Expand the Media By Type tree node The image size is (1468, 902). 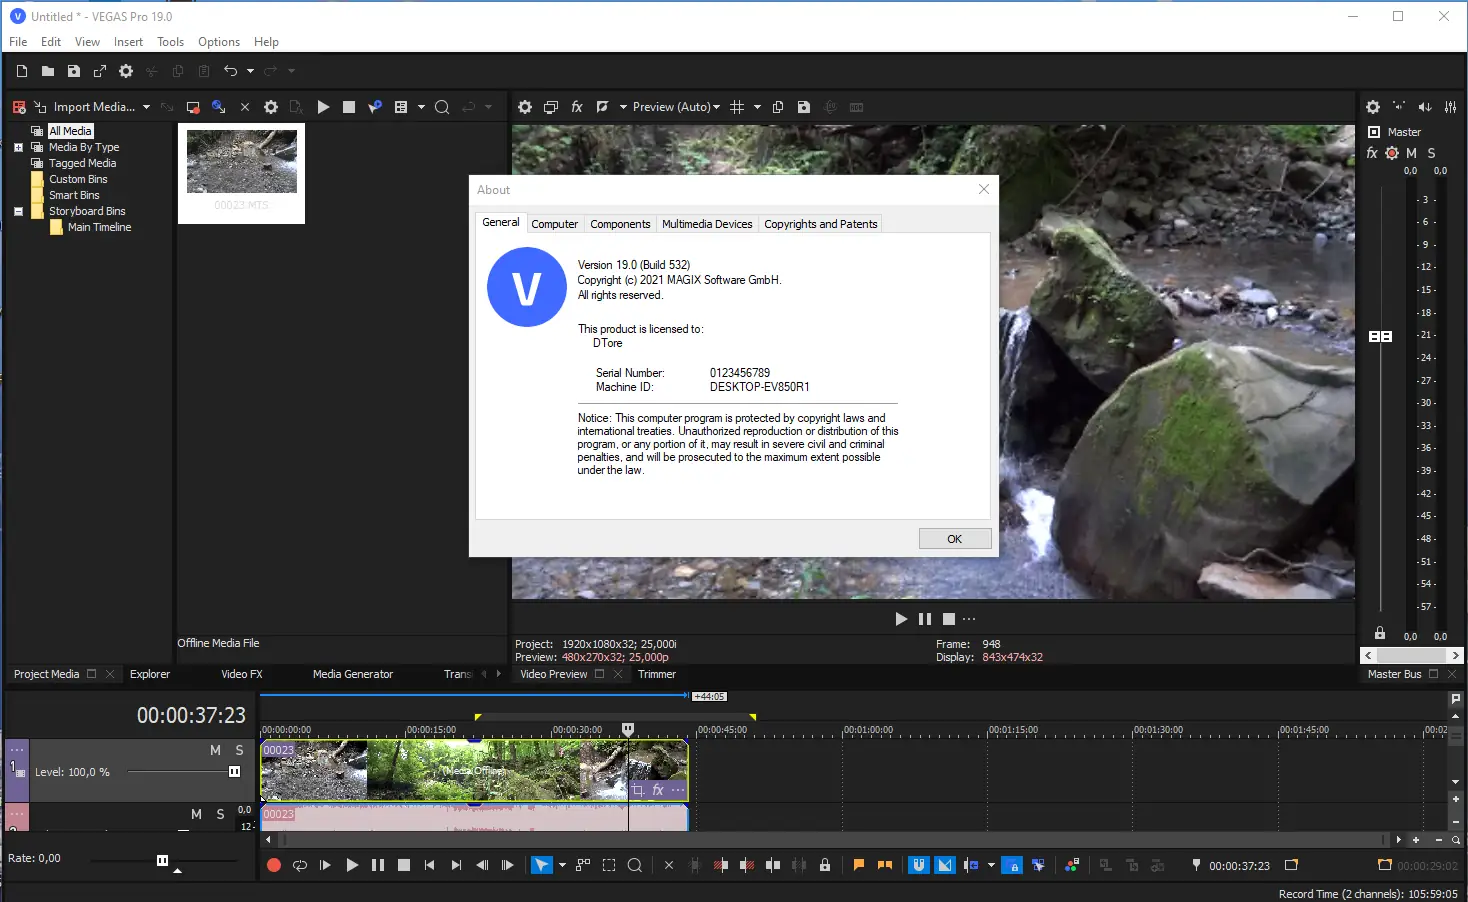click(x=18, y=147)
